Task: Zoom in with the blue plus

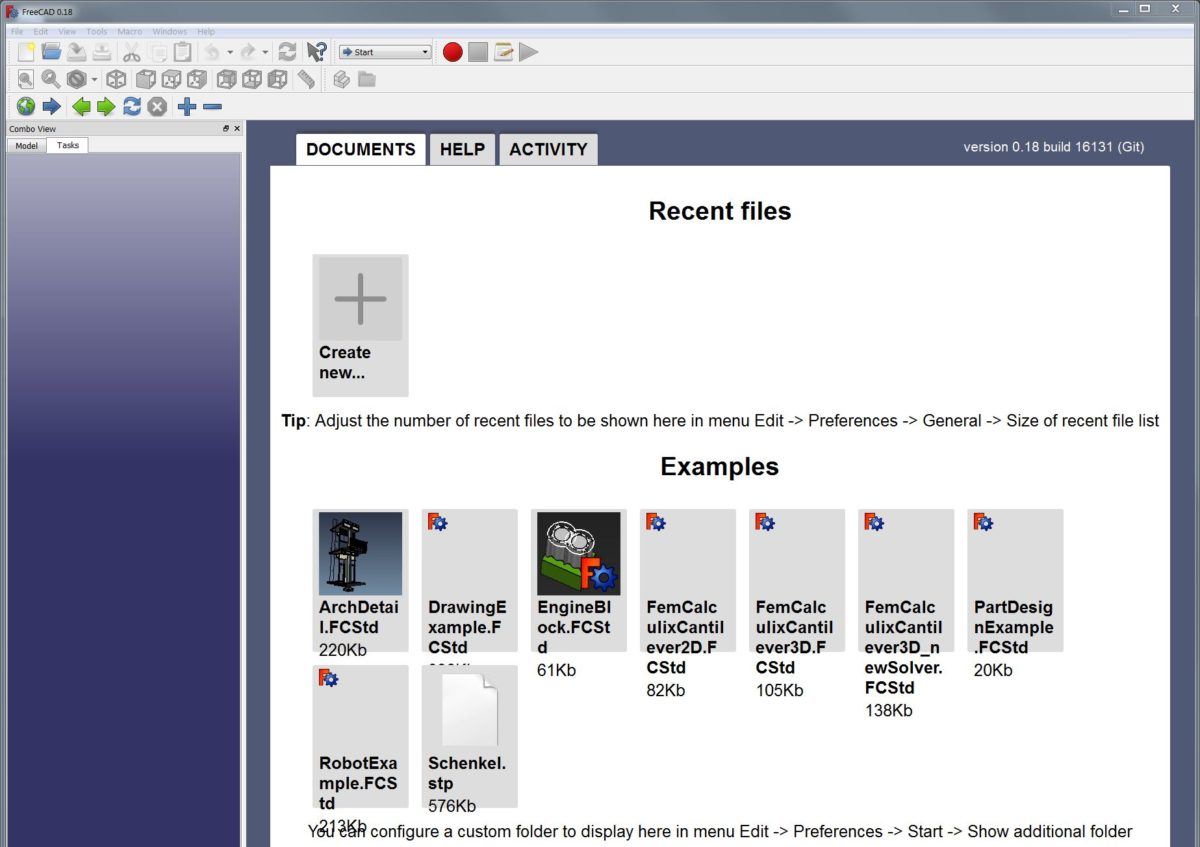Action: pos(187,106)
